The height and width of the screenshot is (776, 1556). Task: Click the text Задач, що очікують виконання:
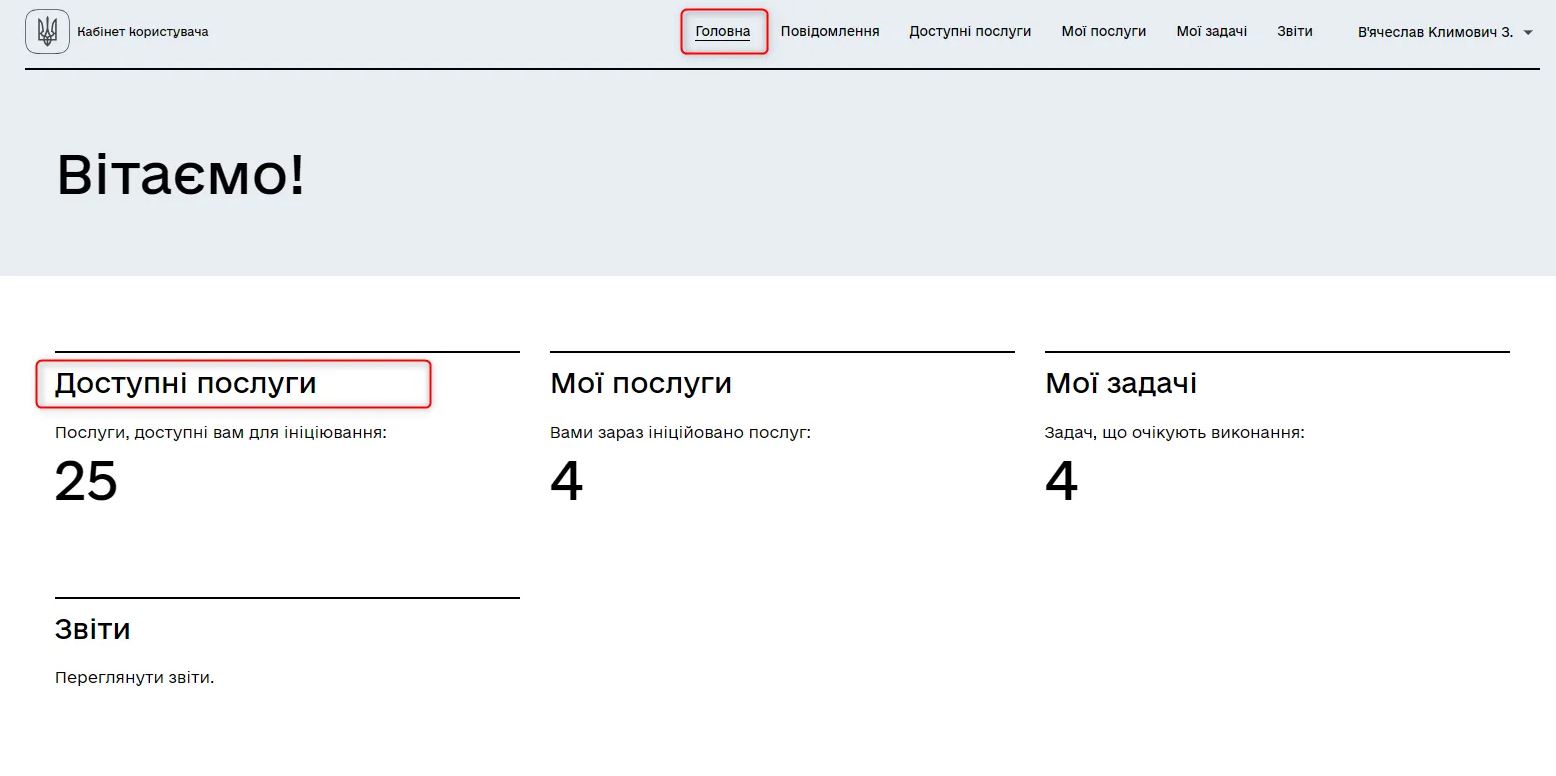[x=1175, y=433]
